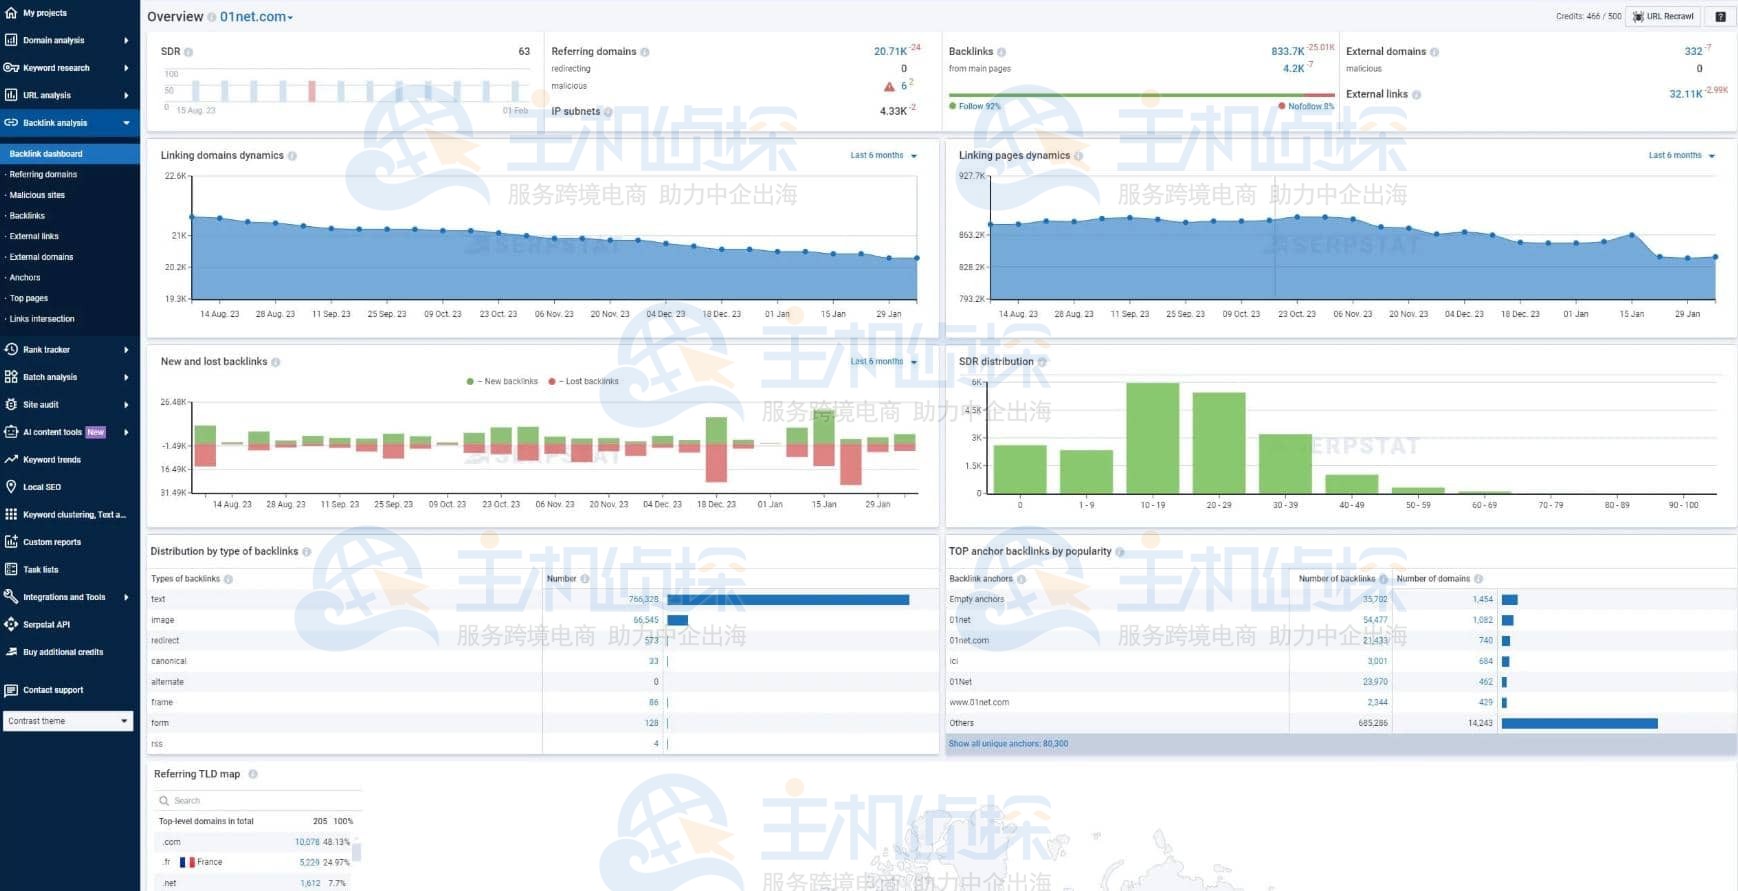The width and height of the screenshot is (1738, 891).
Task: Open the Task lists icon
Action: point(11,569)
